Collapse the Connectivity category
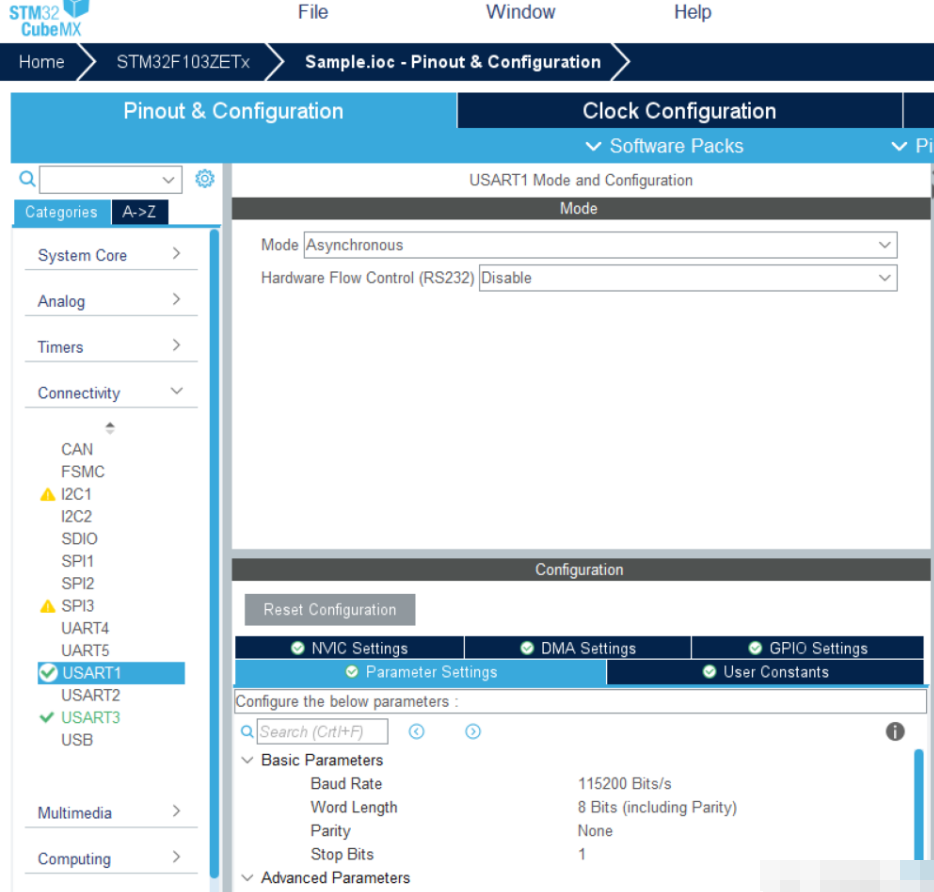Viewport: 934px width, 892px height. 111,393
